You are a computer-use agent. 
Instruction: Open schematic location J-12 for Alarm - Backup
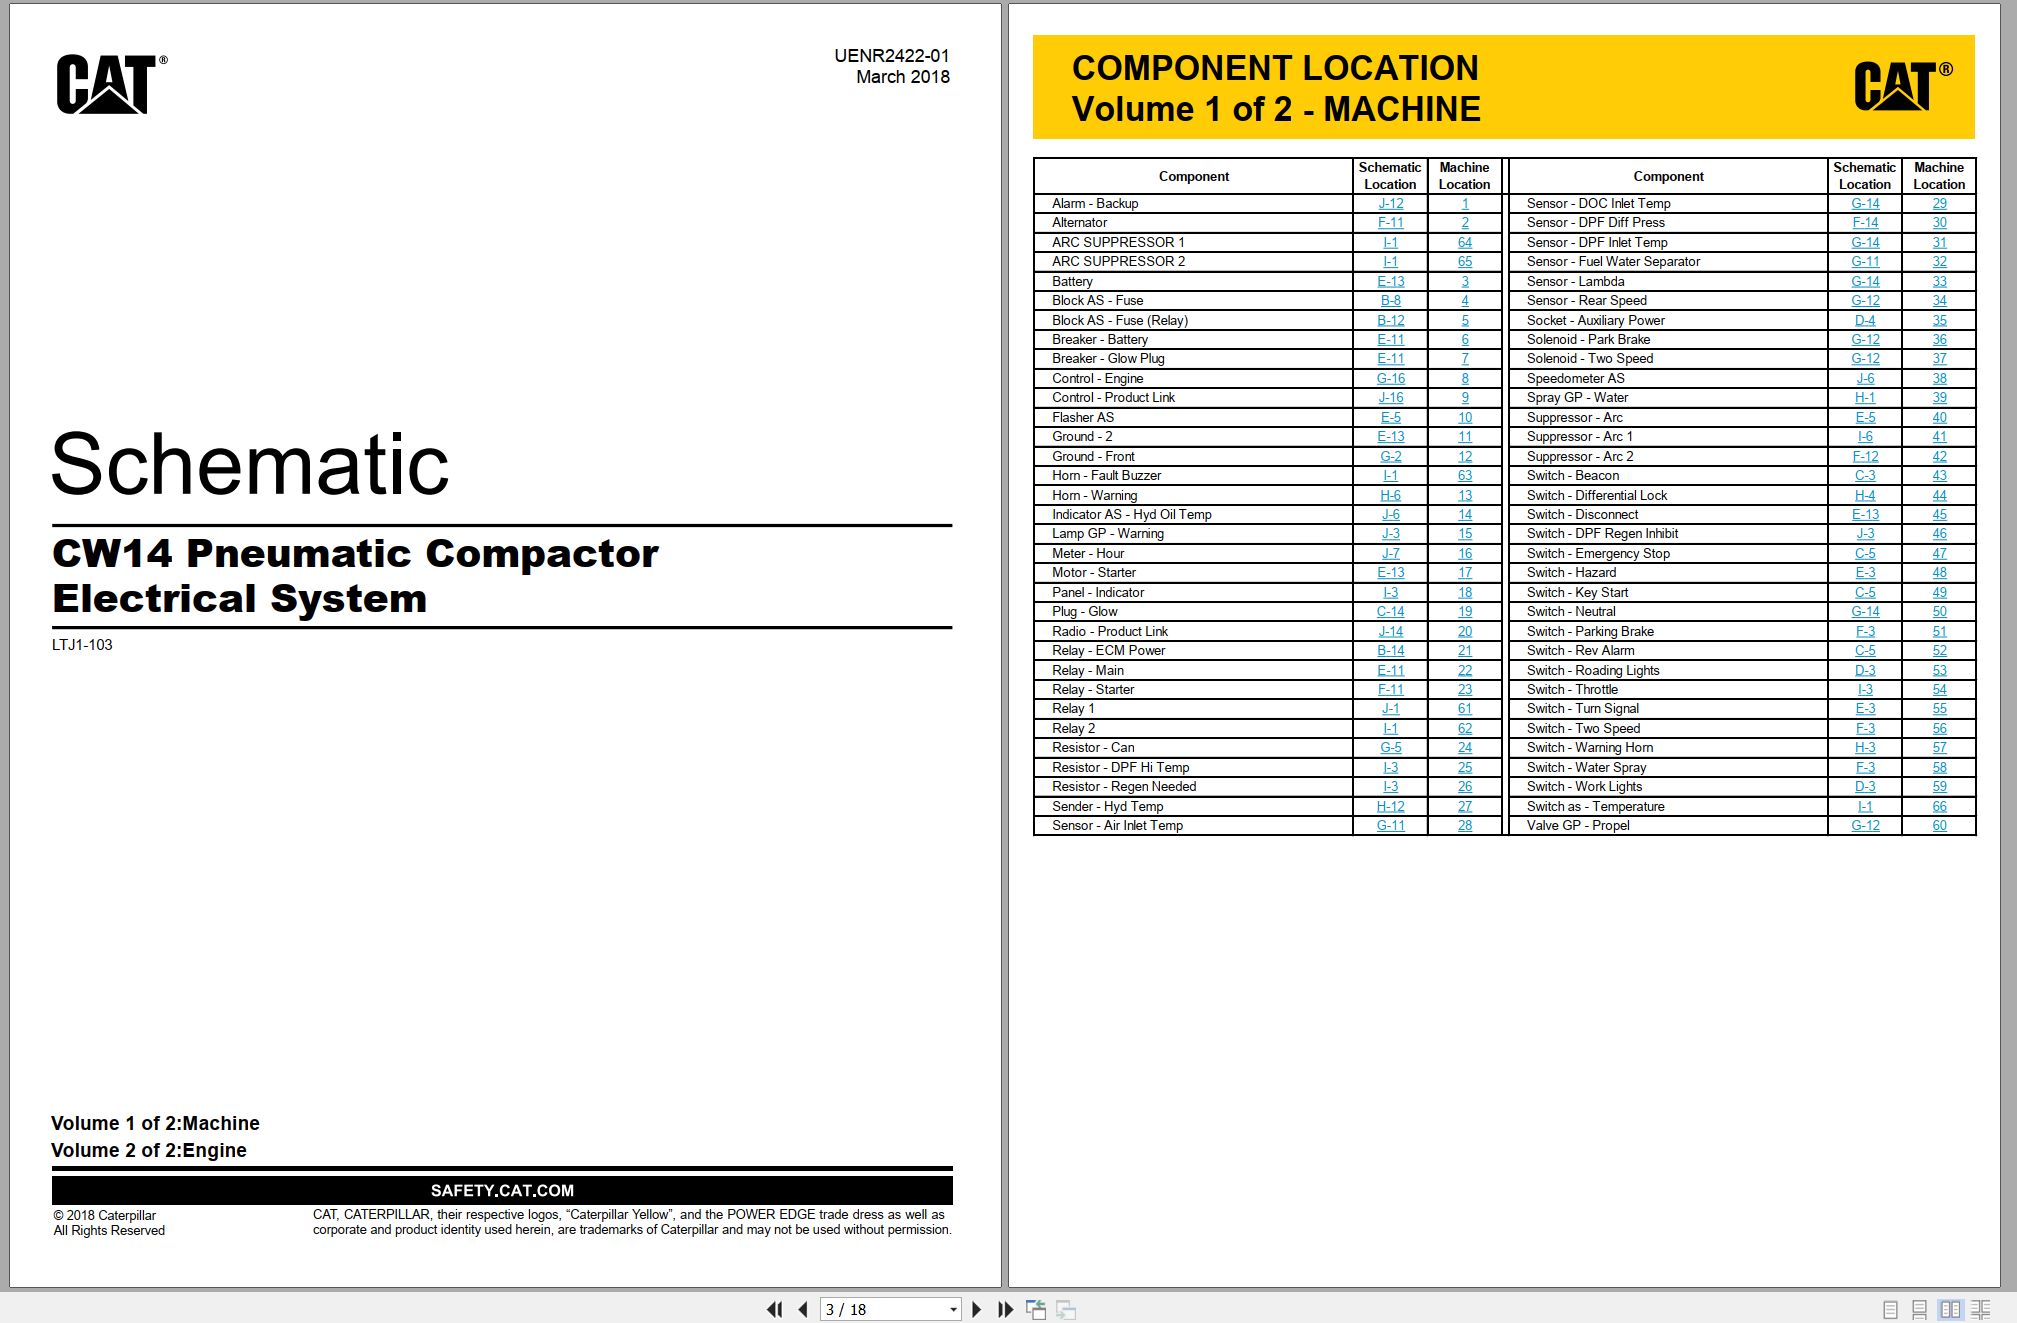[1390, 203]
